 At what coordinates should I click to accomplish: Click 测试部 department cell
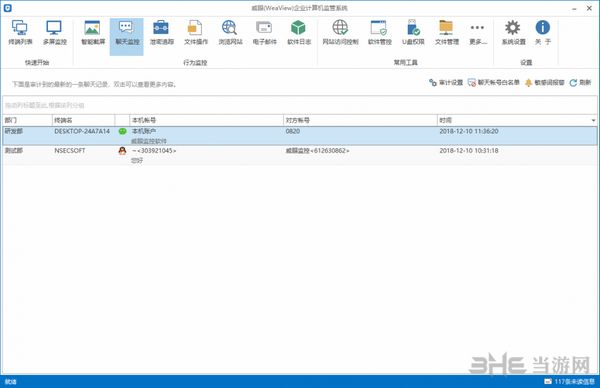click(13, 151)
